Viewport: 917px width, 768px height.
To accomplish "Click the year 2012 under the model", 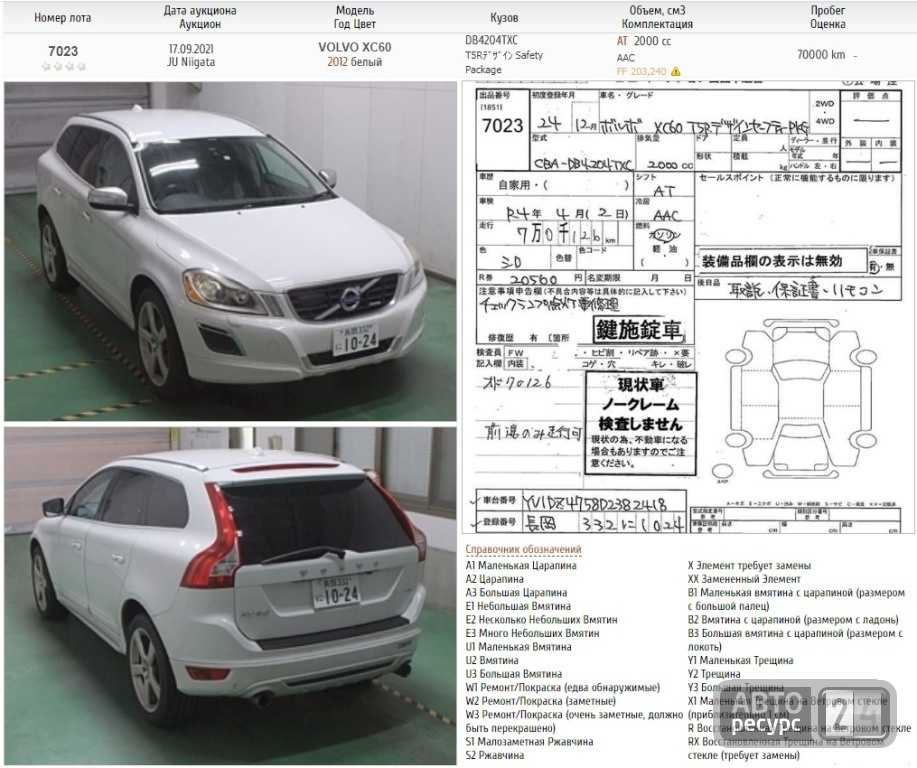I will point(337,62).
